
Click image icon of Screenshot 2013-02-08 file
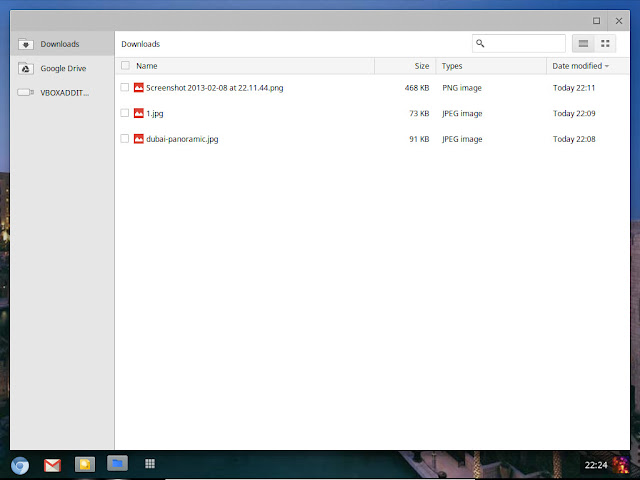click(x=139, y=87)
